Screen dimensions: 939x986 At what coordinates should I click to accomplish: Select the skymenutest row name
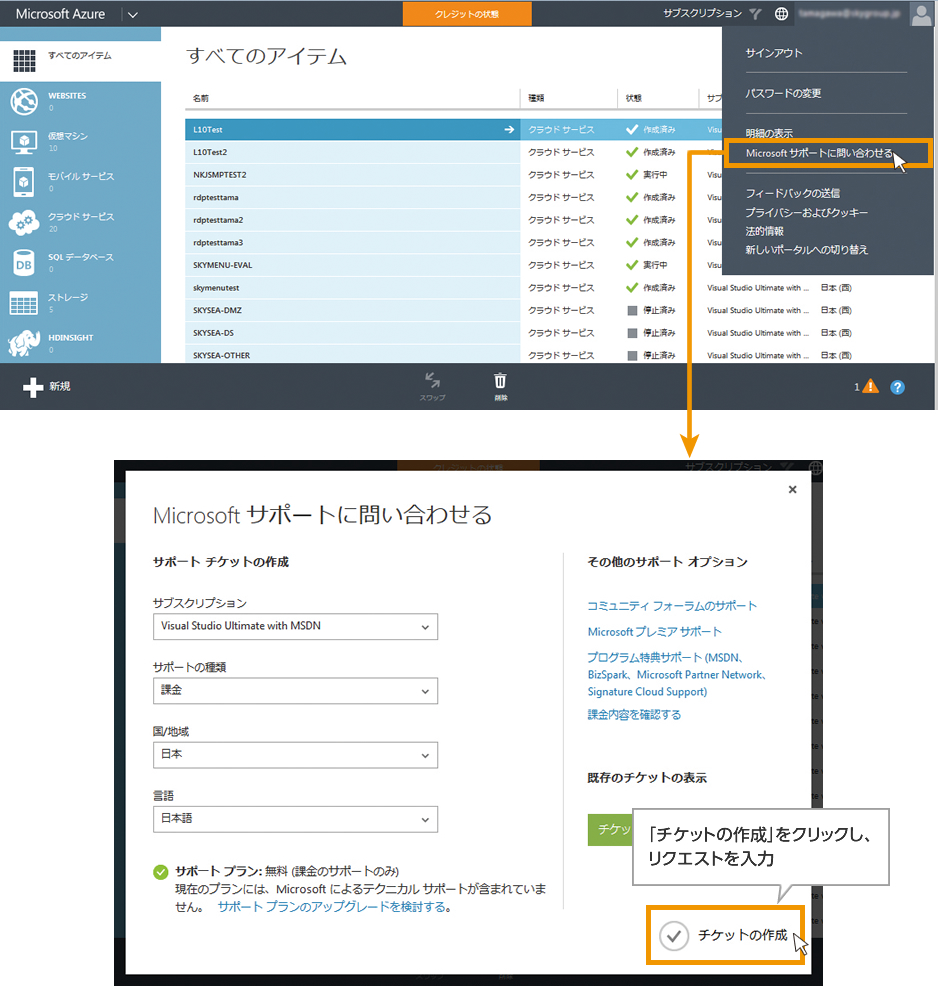(216, 288)
